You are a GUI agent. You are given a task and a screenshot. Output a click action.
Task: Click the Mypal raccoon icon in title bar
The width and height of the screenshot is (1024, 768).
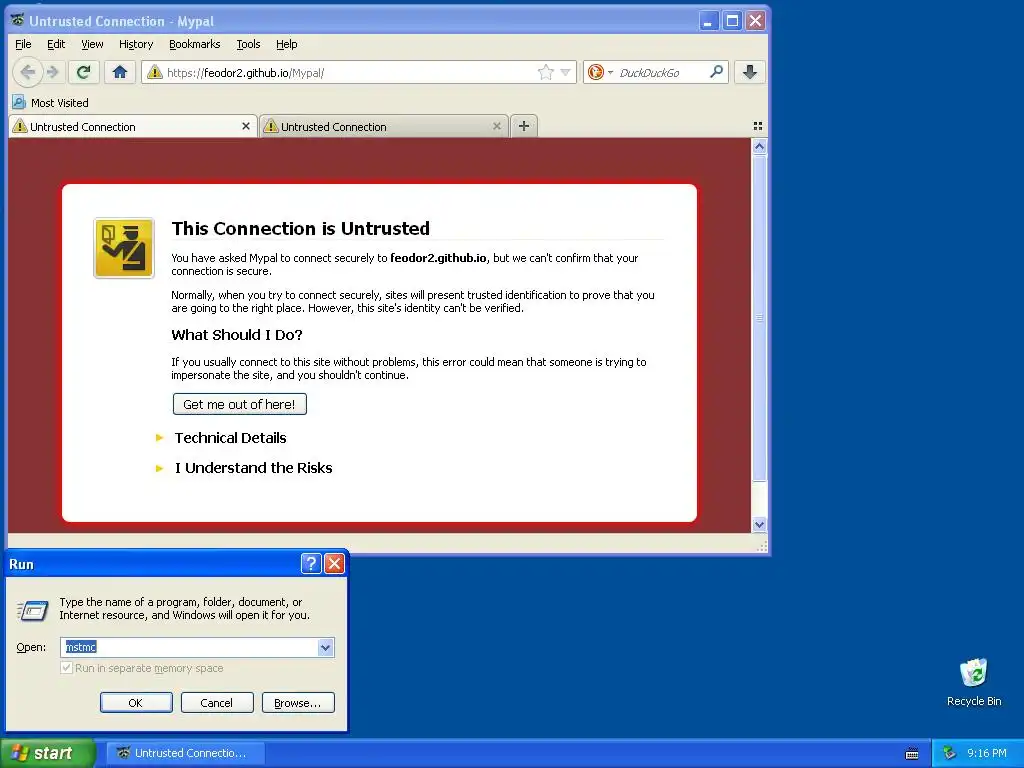click(17, 20)
